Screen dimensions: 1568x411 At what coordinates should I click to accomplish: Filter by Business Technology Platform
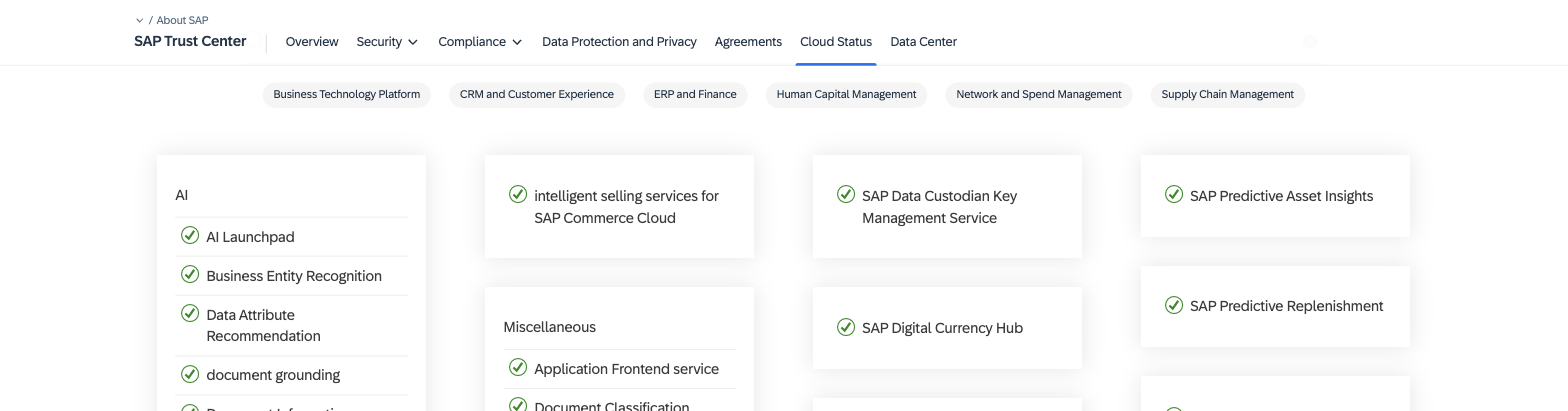(x=347, y=95)
